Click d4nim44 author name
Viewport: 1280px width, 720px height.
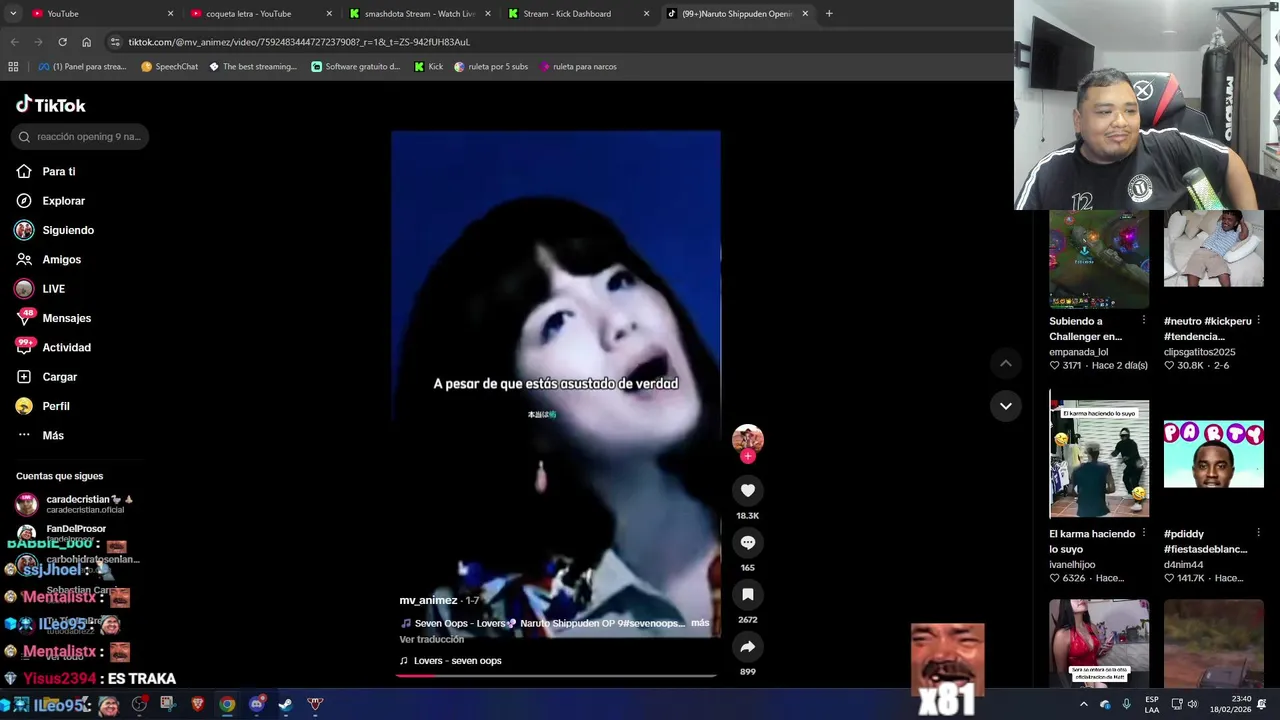[x=1186, y=565]
